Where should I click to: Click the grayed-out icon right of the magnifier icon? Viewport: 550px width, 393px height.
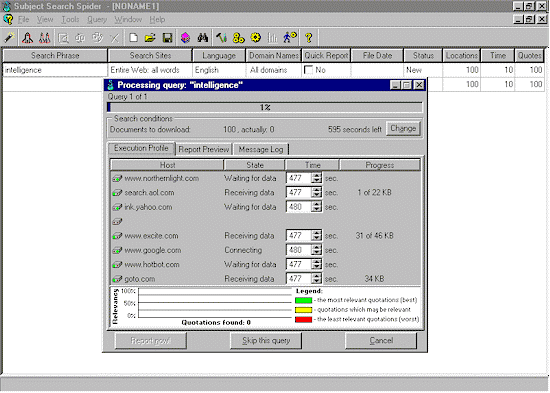[80, 38]
